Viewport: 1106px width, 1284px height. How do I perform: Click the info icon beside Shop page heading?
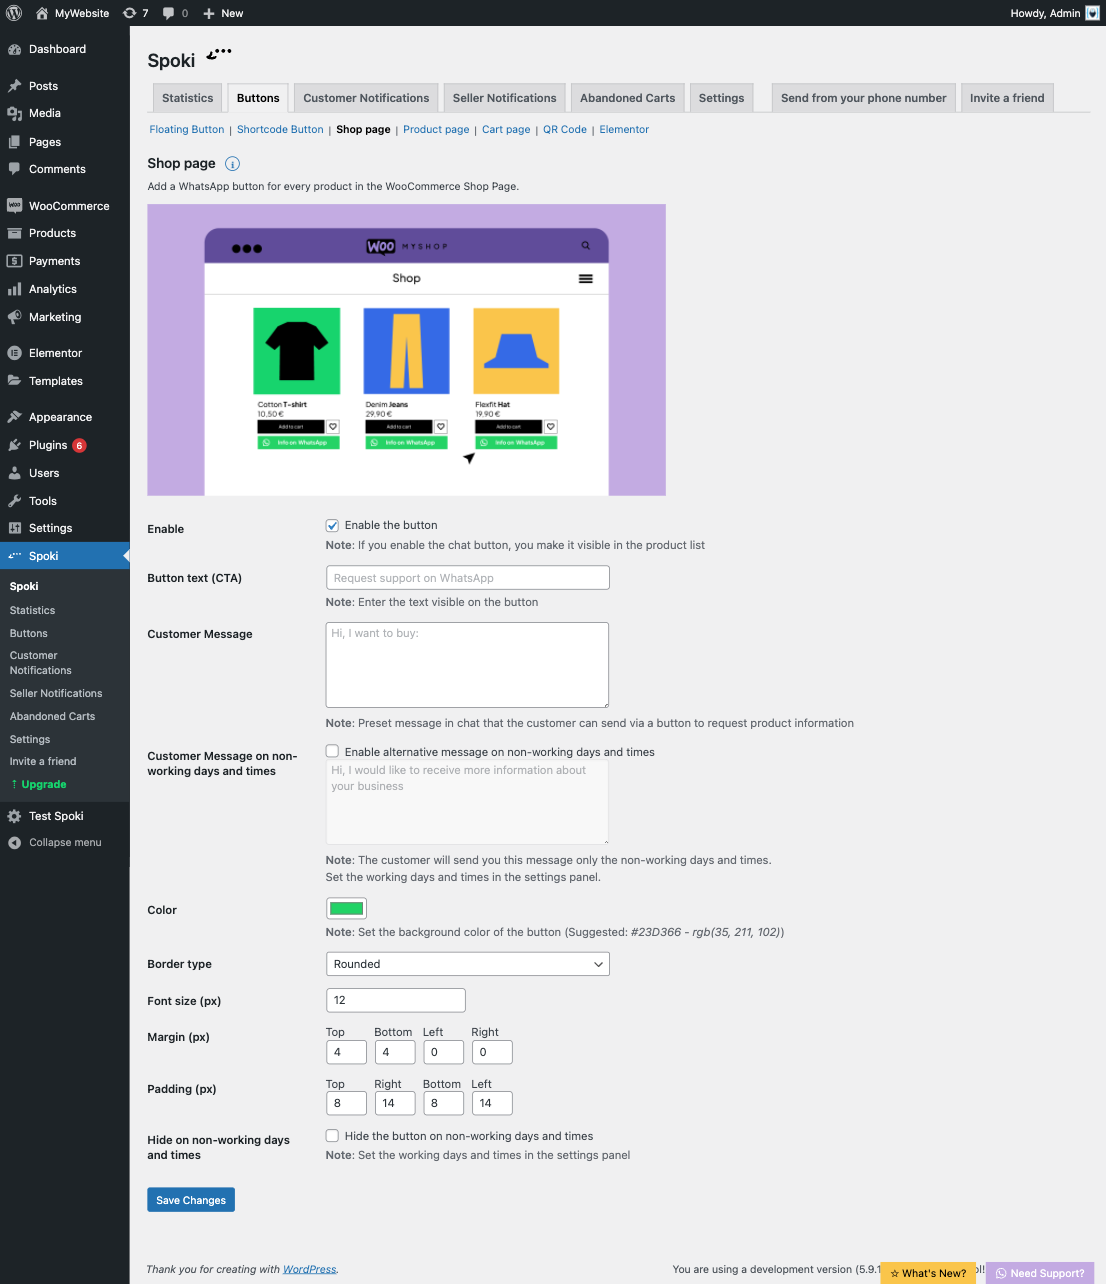232,164
